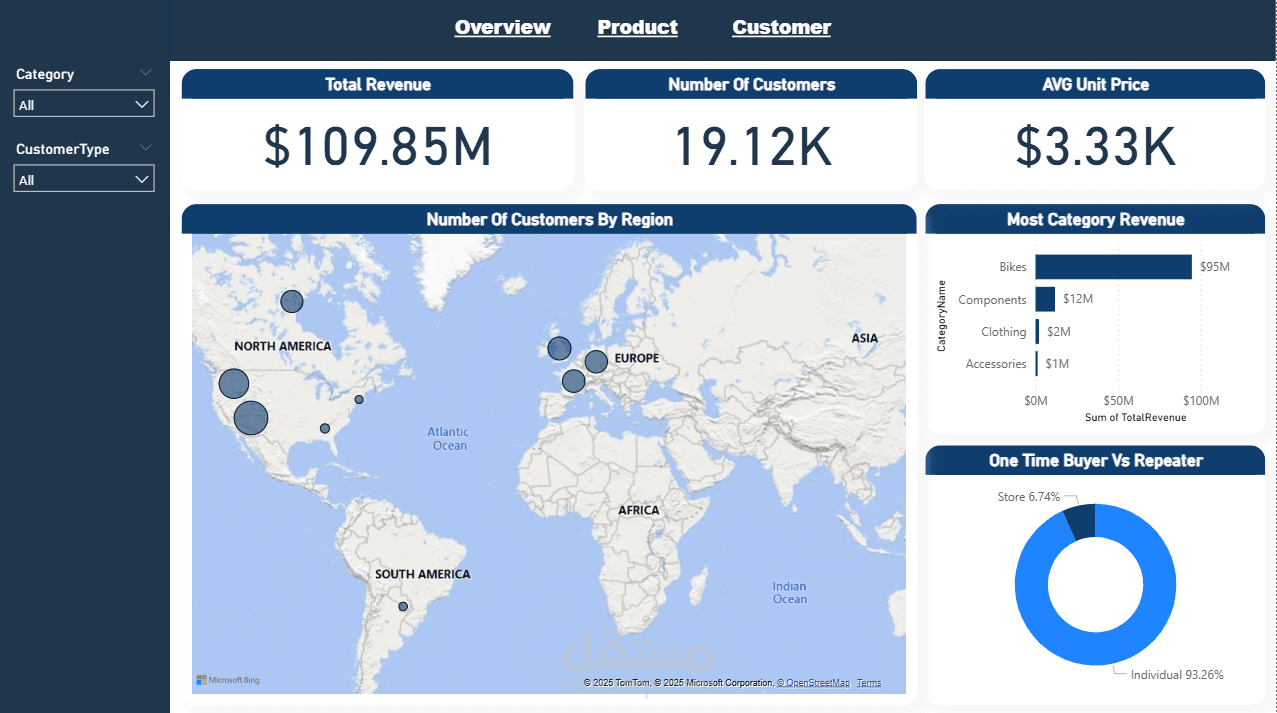Image resolution: width=1277 pixels, height=713 pixels.
Task: Click the $2M data label
Action: point(1059,331)
